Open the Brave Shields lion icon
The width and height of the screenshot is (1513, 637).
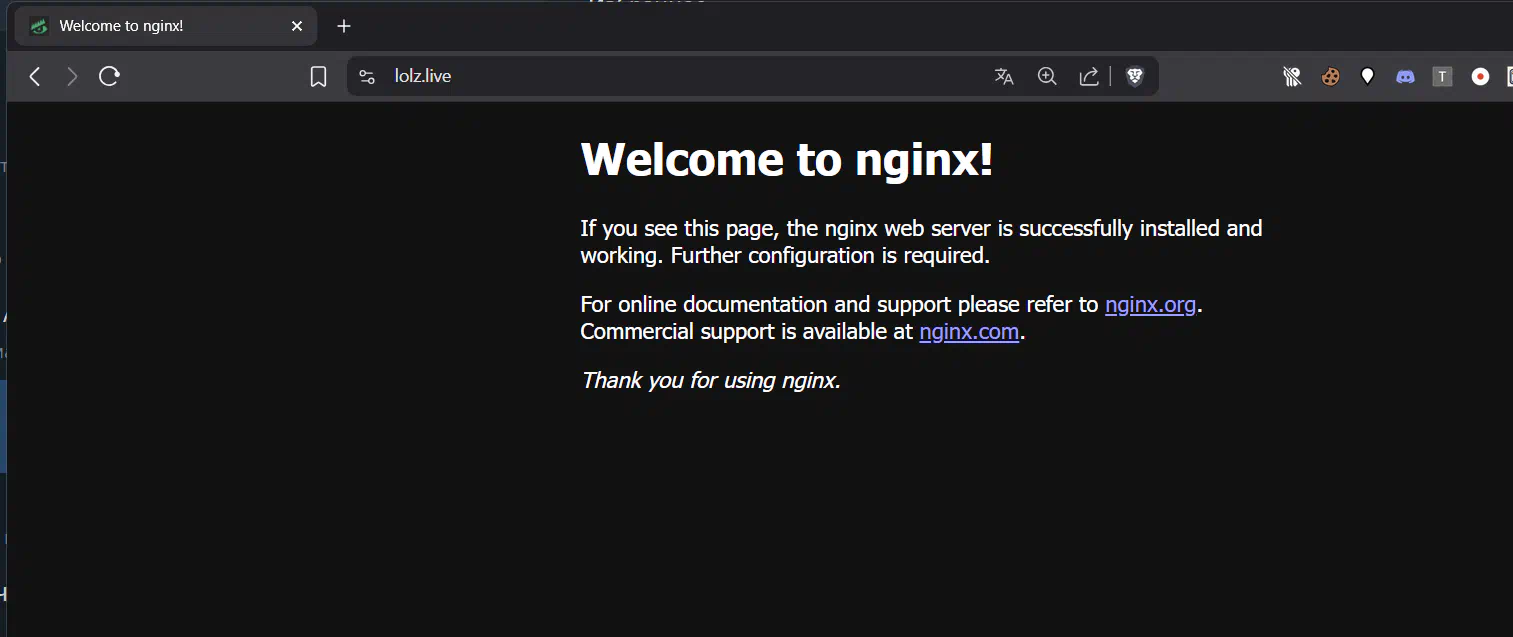coord(1135,76)
